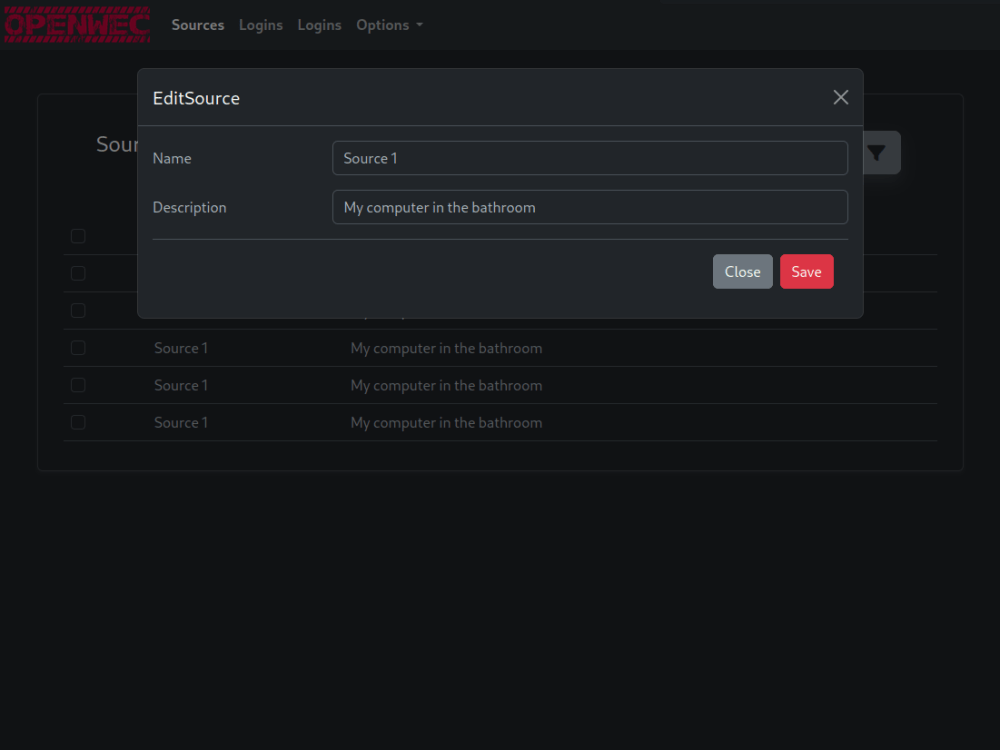Collapse the filter button's dropdown triangle
The width and height of the screenshot is (1000, 750).
(877, 152)
